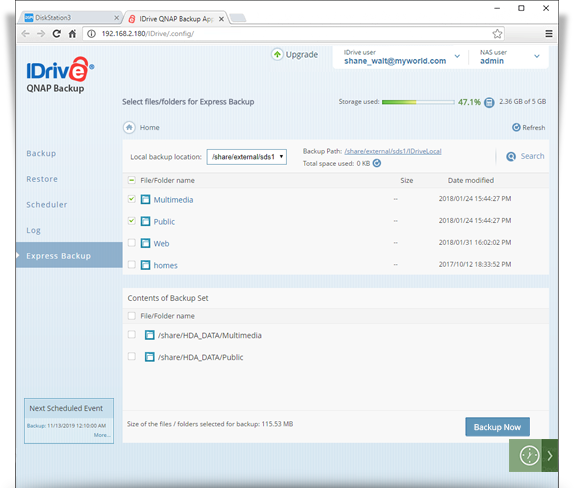Expand the green widget right arrow
574x488 pixels.
click(550, 455)
